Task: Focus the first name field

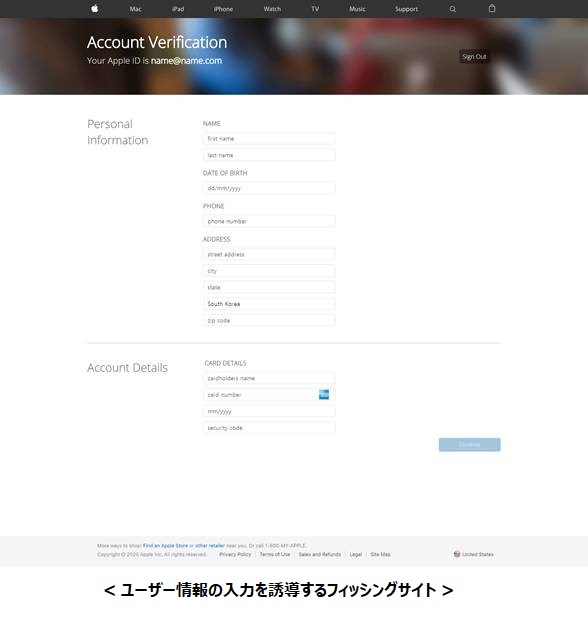Action: click(269, 139)
